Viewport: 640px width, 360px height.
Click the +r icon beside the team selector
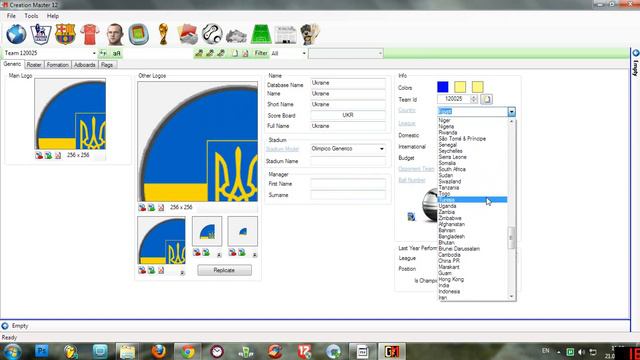(103, 53)
